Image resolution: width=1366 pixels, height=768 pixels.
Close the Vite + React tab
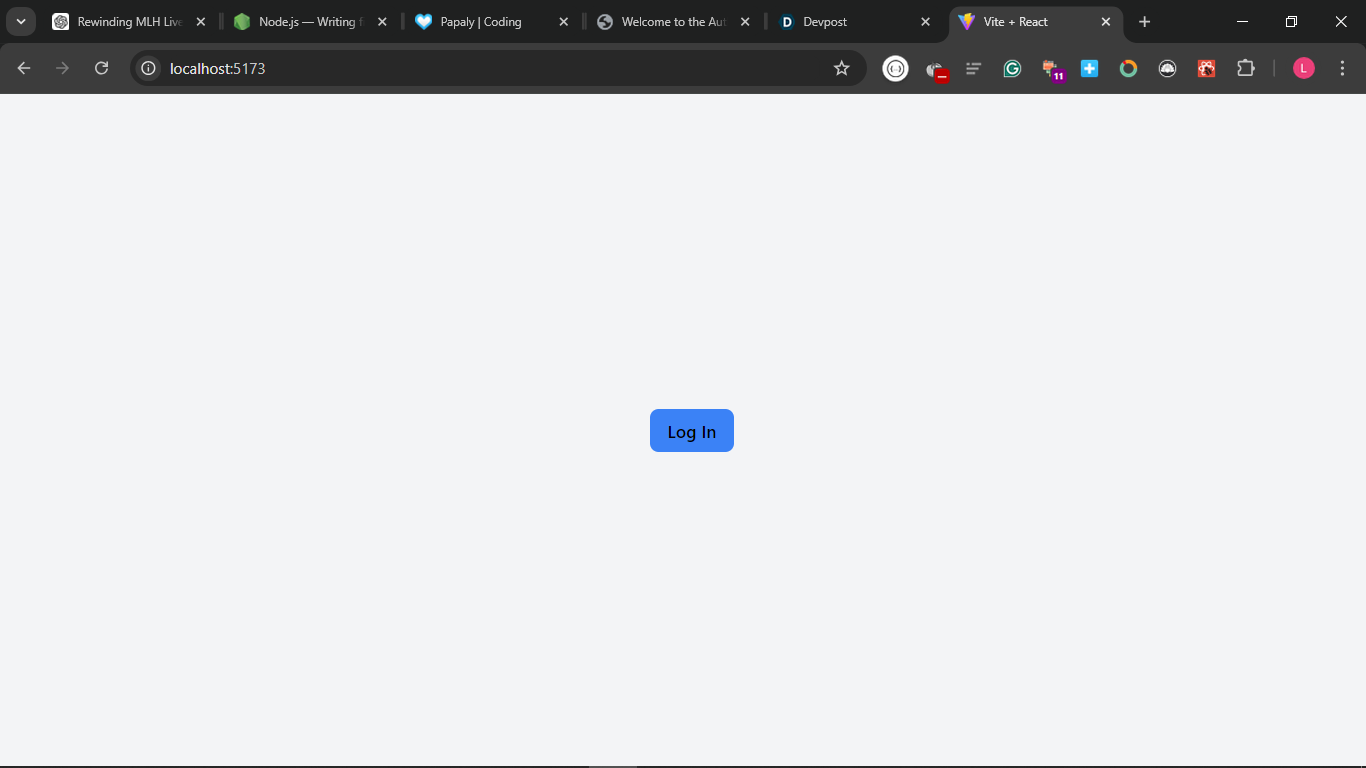pos(1106,22)
